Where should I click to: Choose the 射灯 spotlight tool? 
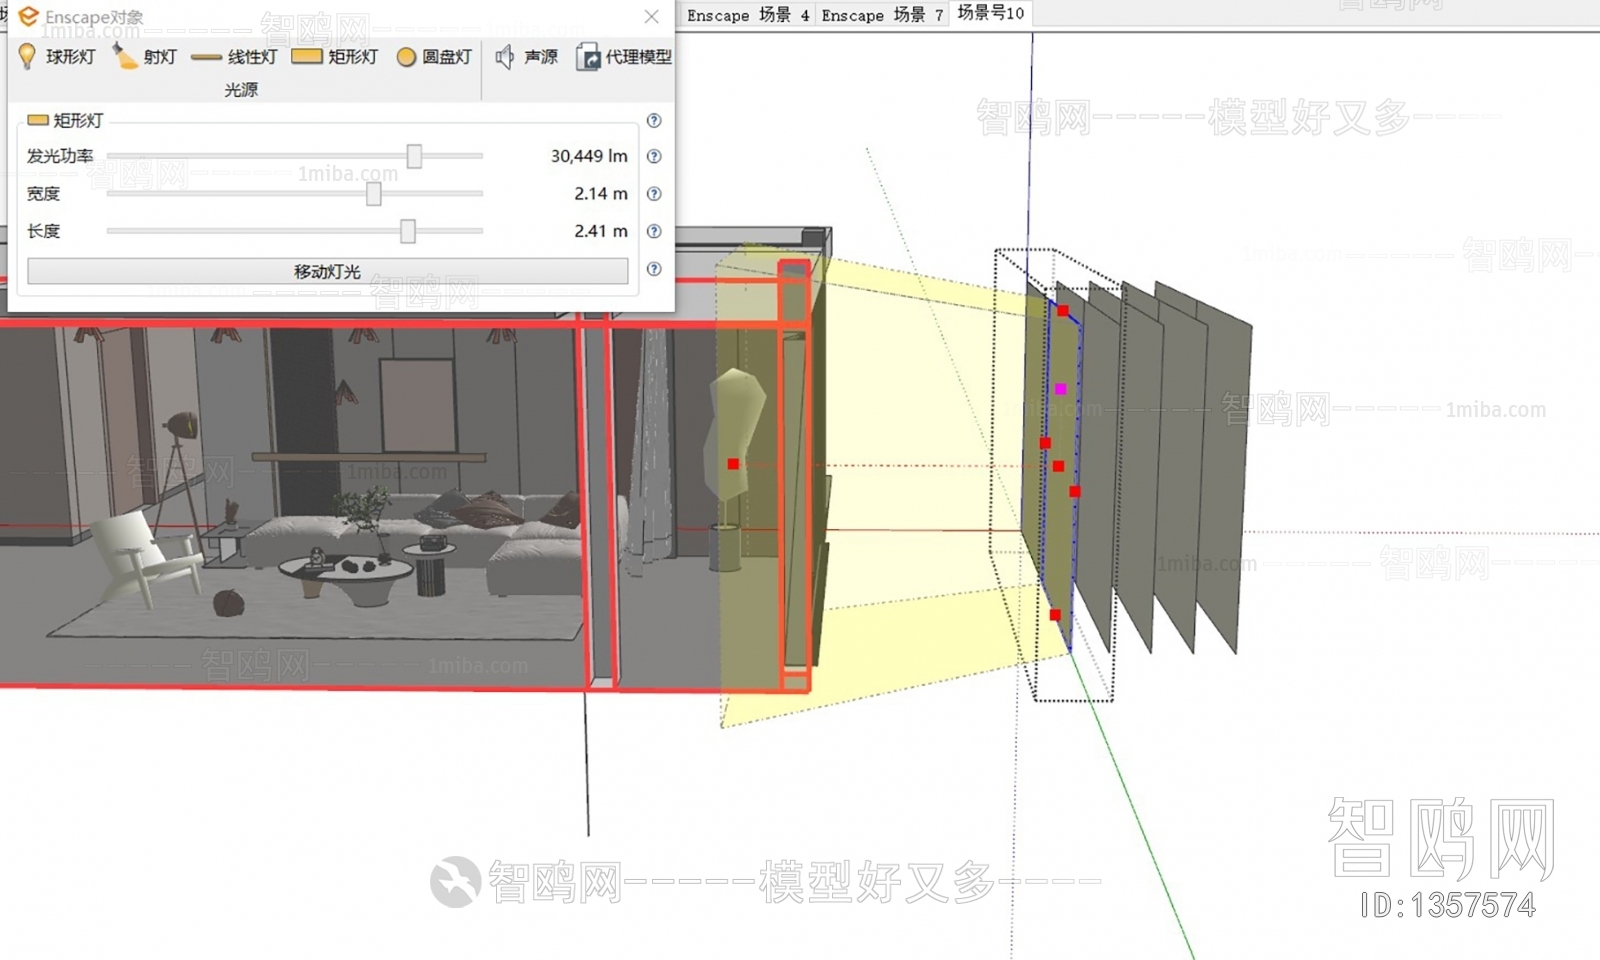(127, 57)
